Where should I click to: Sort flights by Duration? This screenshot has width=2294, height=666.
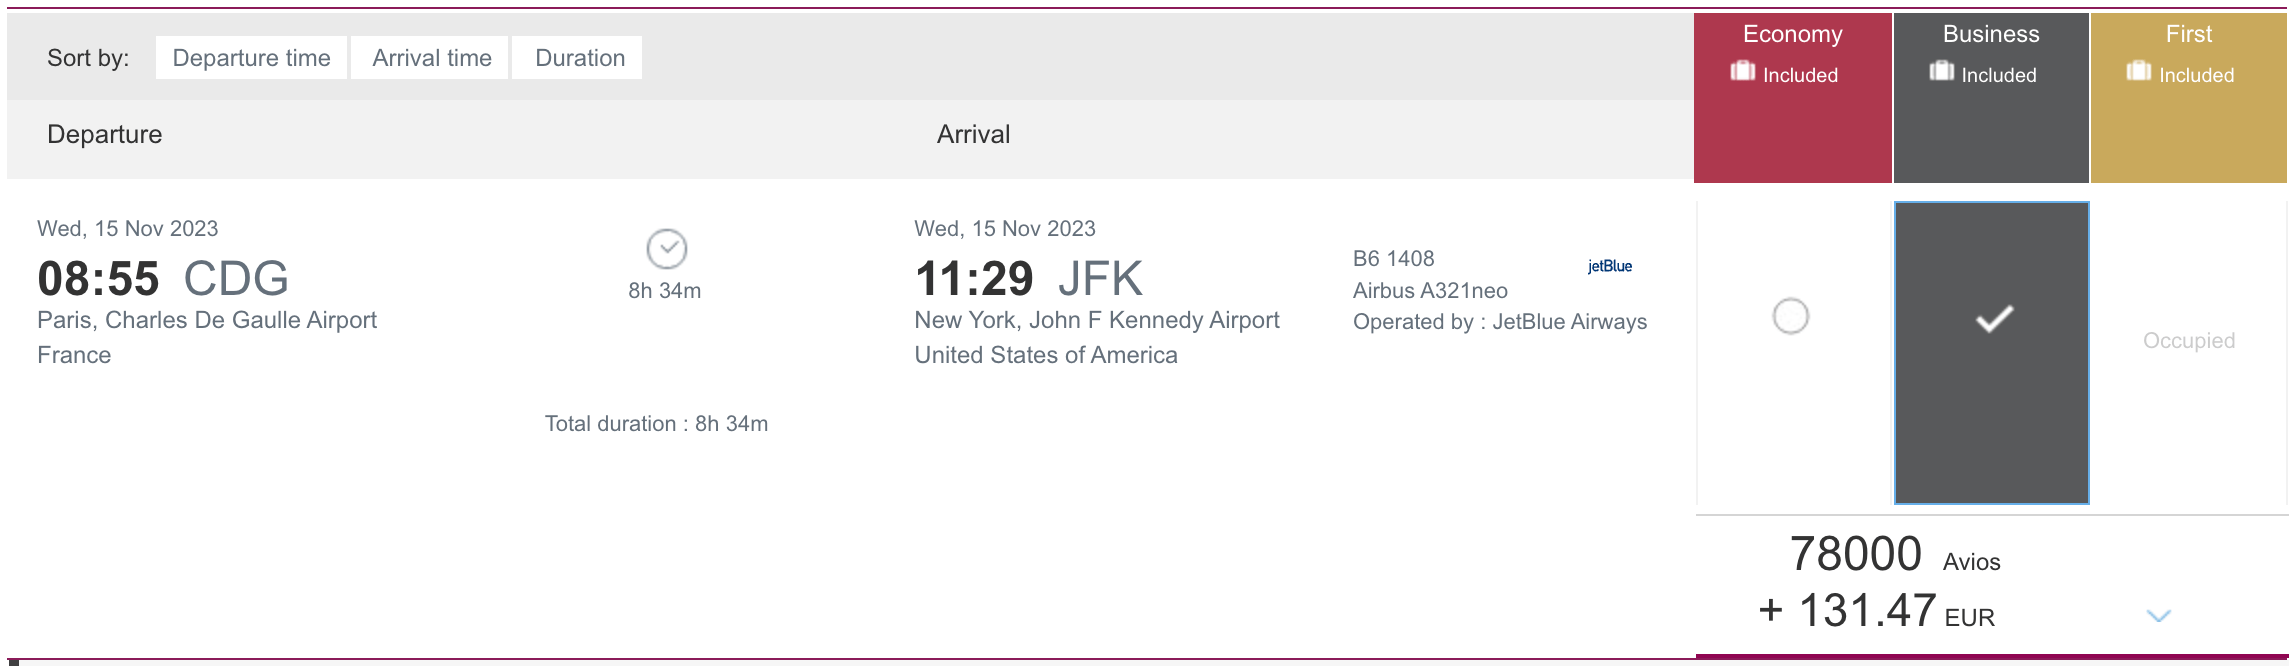click(579, 58)
